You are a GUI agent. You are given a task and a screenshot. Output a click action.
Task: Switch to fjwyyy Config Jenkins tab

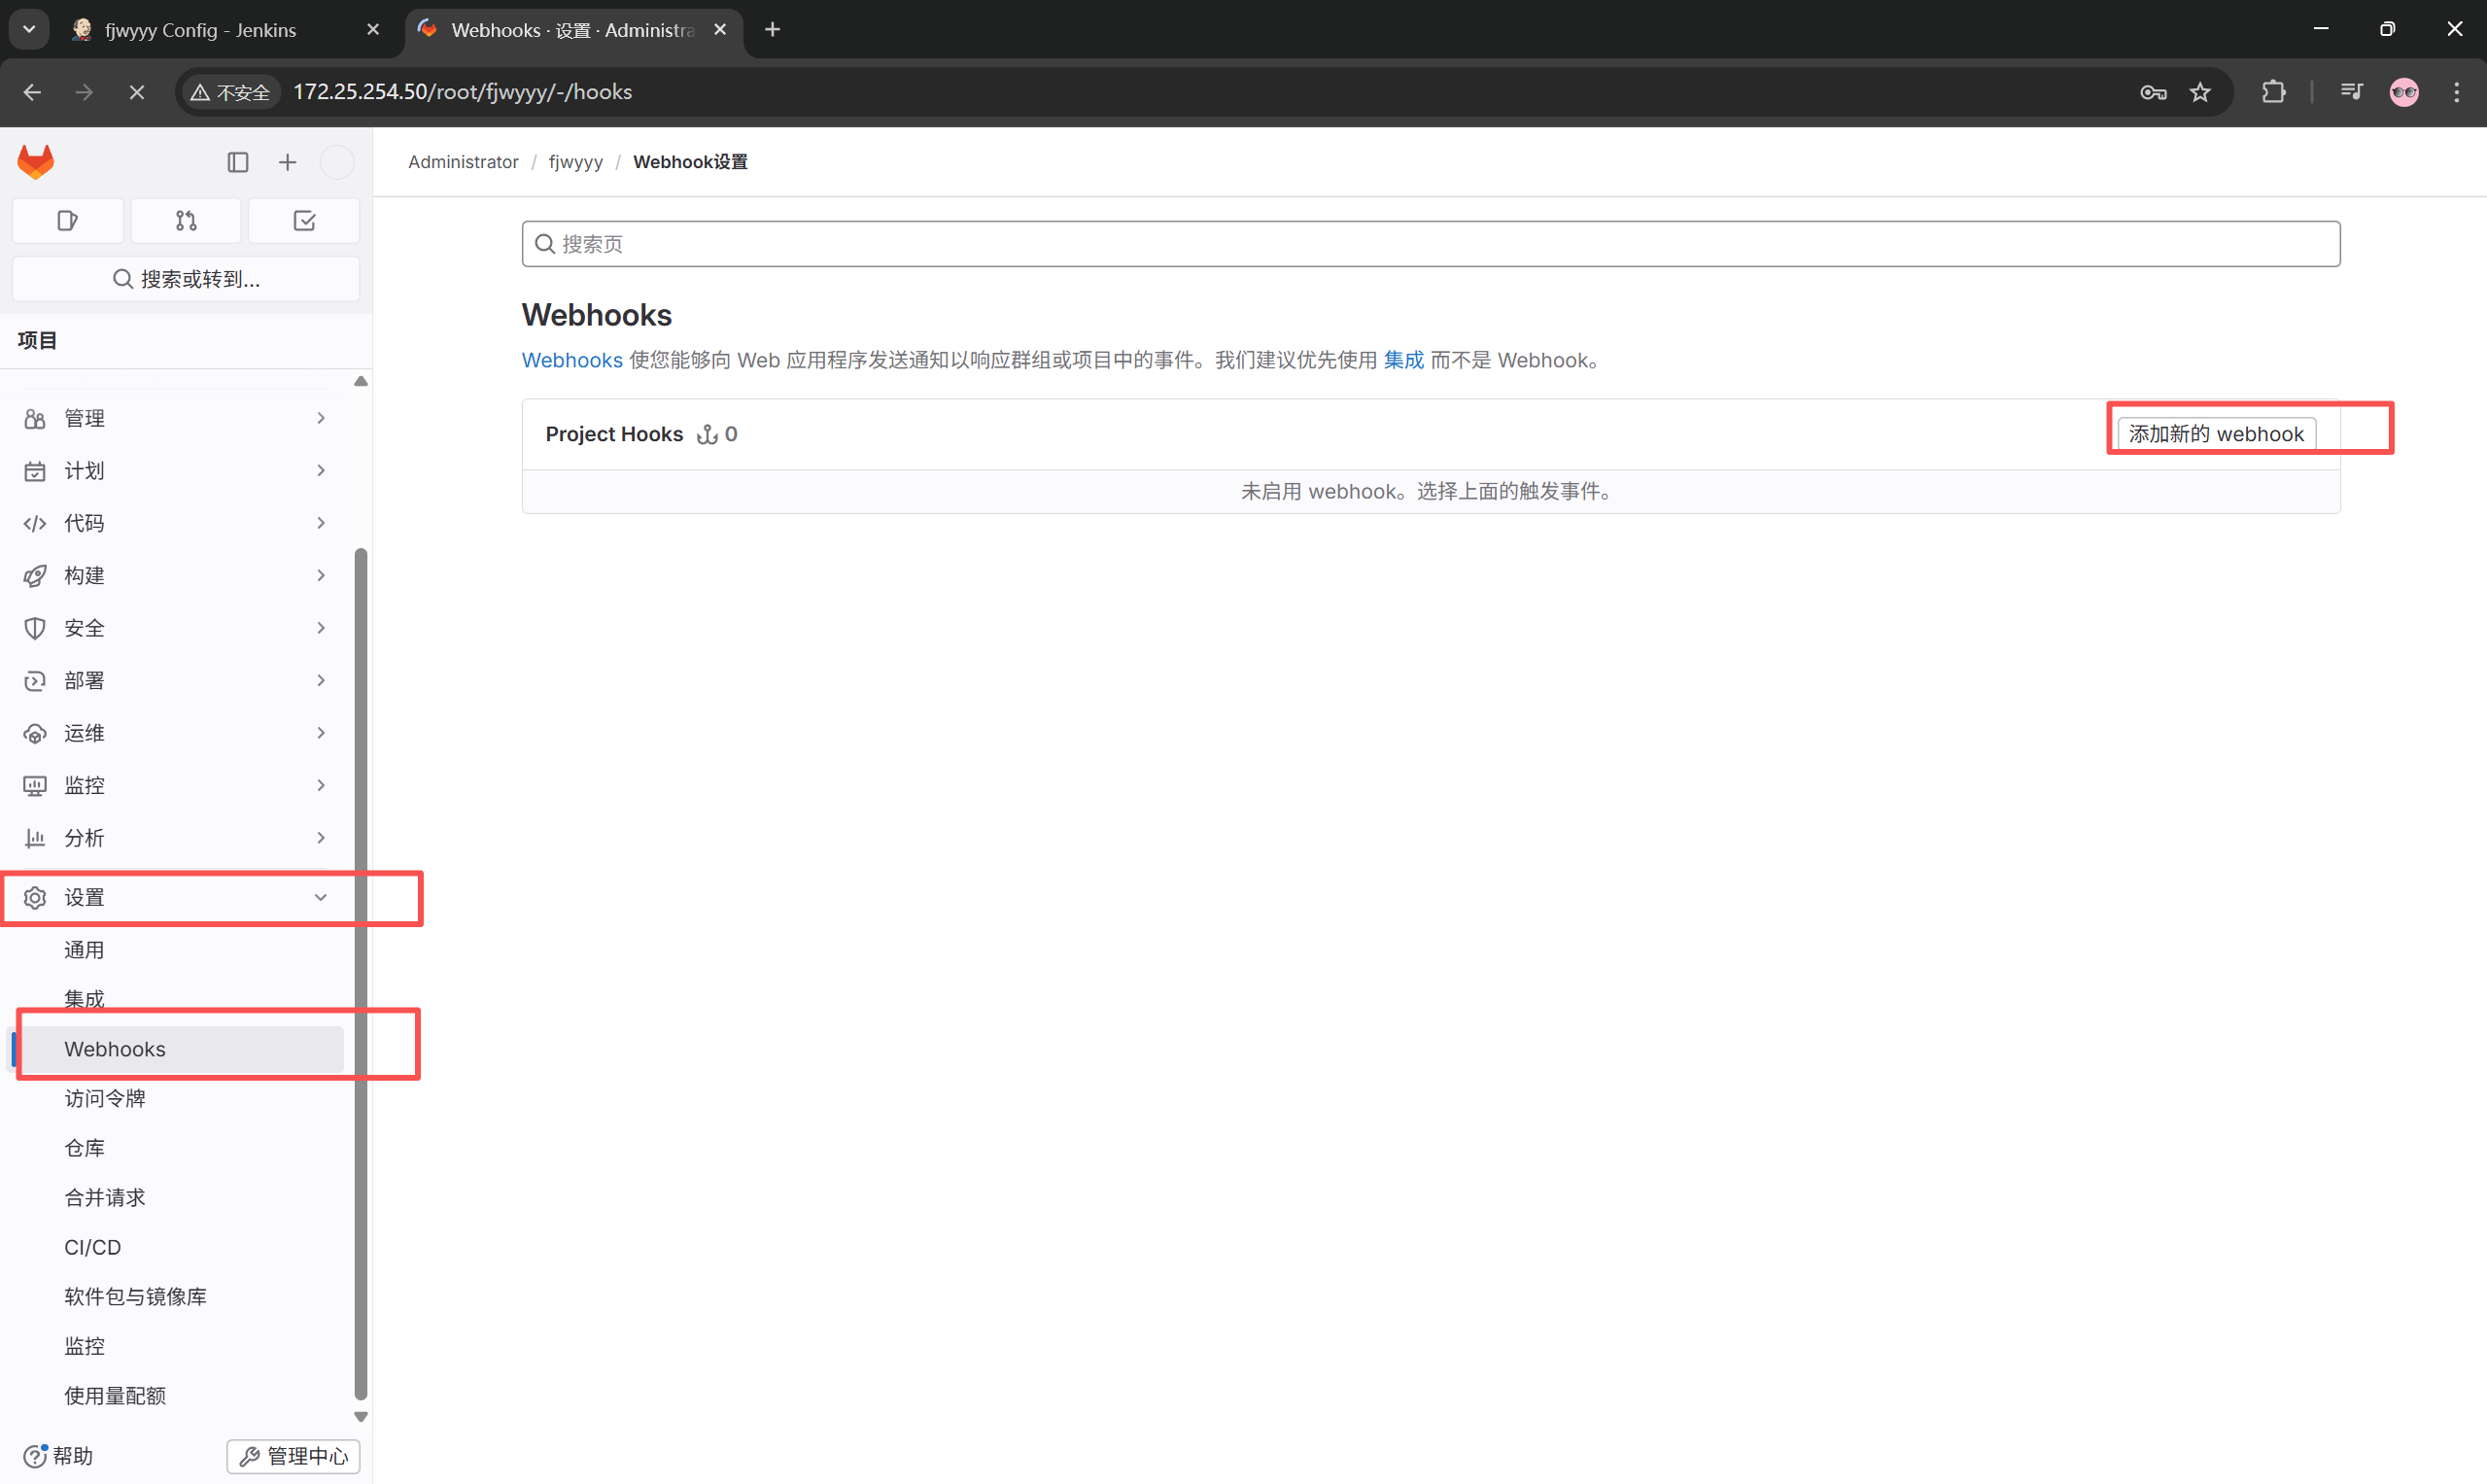pyautogui.click(x=200, y=30)
